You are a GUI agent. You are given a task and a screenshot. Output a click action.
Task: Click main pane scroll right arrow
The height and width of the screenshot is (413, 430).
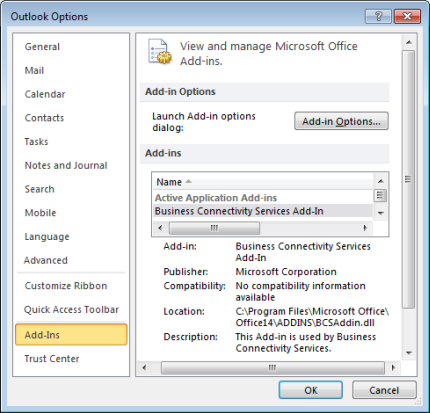coord(393,368)
